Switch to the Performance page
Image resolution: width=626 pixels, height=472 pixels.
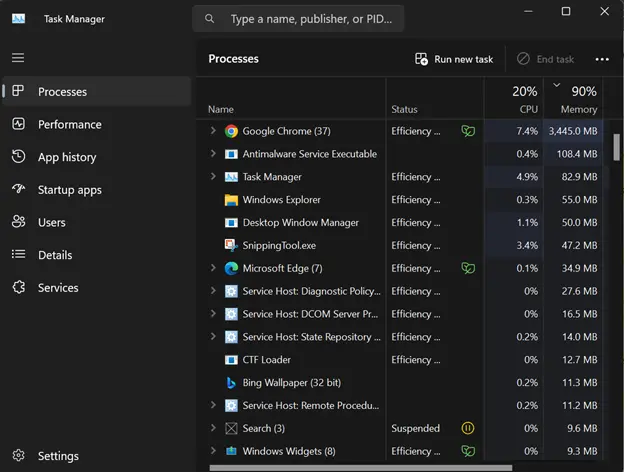pyautogui.click(x=97, y=124)
